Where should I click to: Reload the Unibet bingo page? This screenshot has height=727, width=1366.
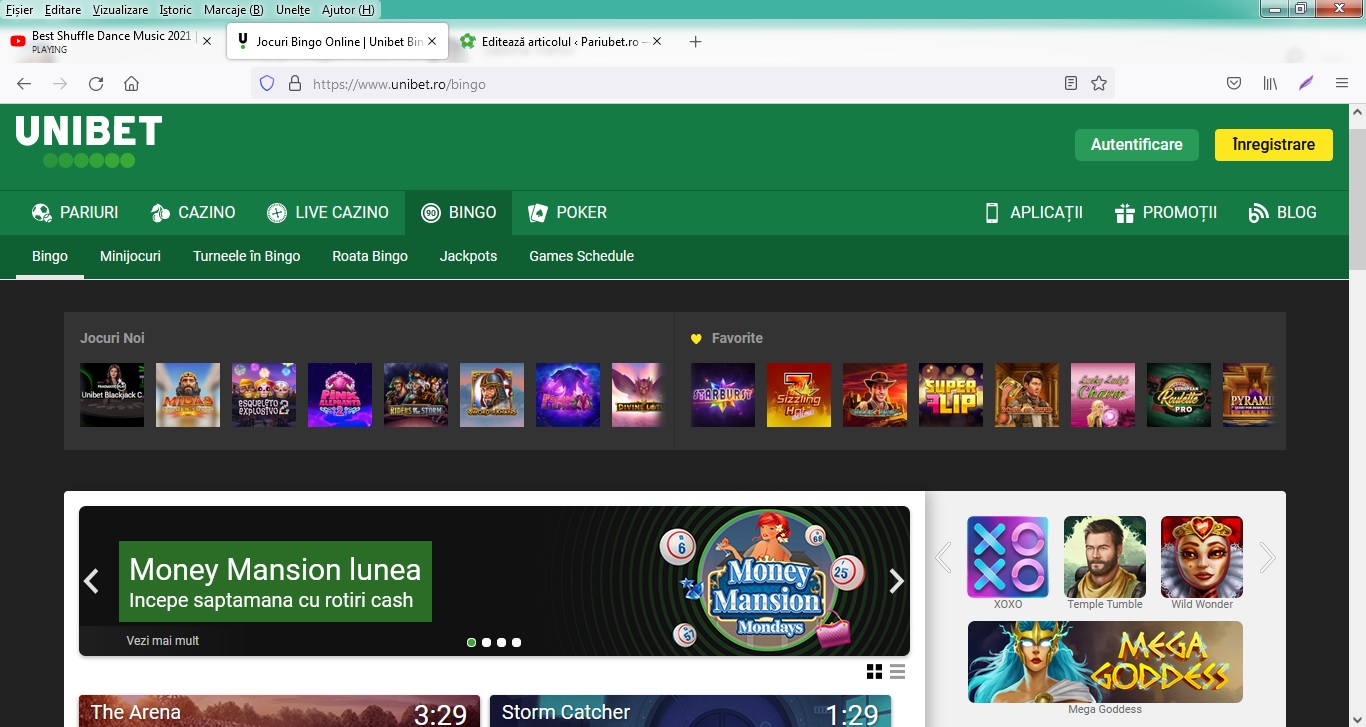click(x=96, y=84)
